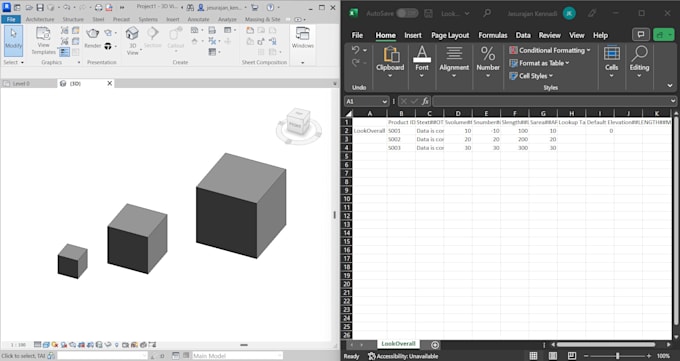Click the Revit application logo button
The image size is (680, 361).
point(6,7)
